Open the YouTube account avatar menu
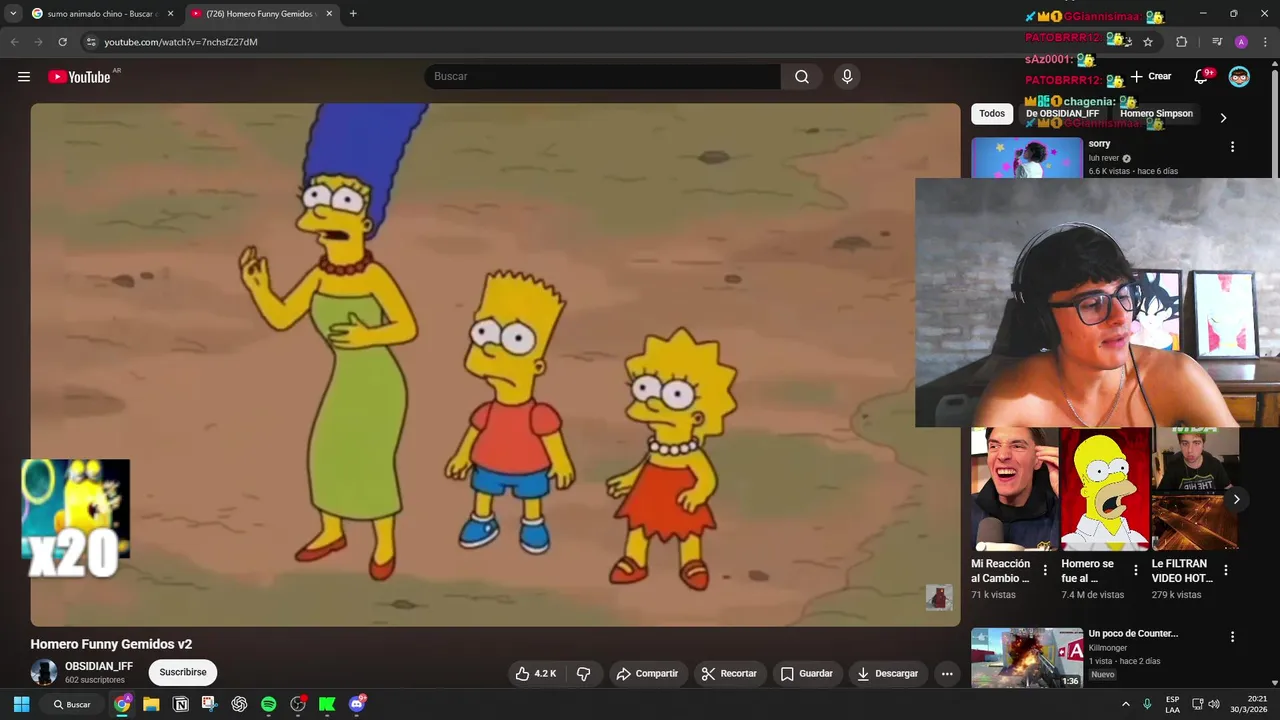Screen dimensions: 1280x720 (x=1239, y=77)
